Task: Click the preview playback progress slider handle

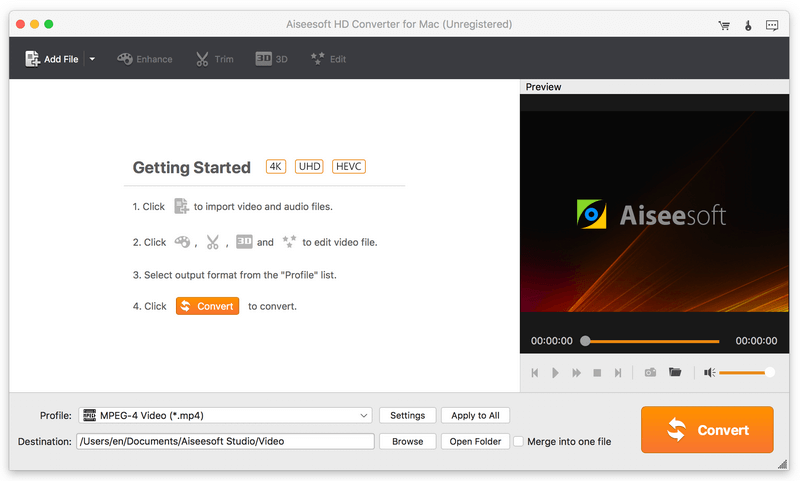Action: [585, 341]
